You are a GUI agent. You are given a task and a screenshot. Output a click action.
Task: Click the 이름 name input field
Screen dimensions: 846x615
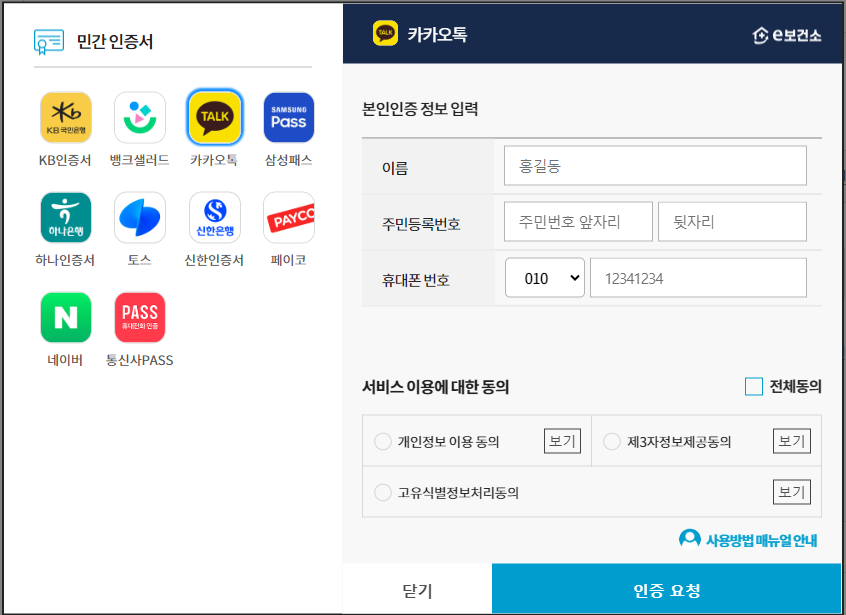(x=655, y=165)
